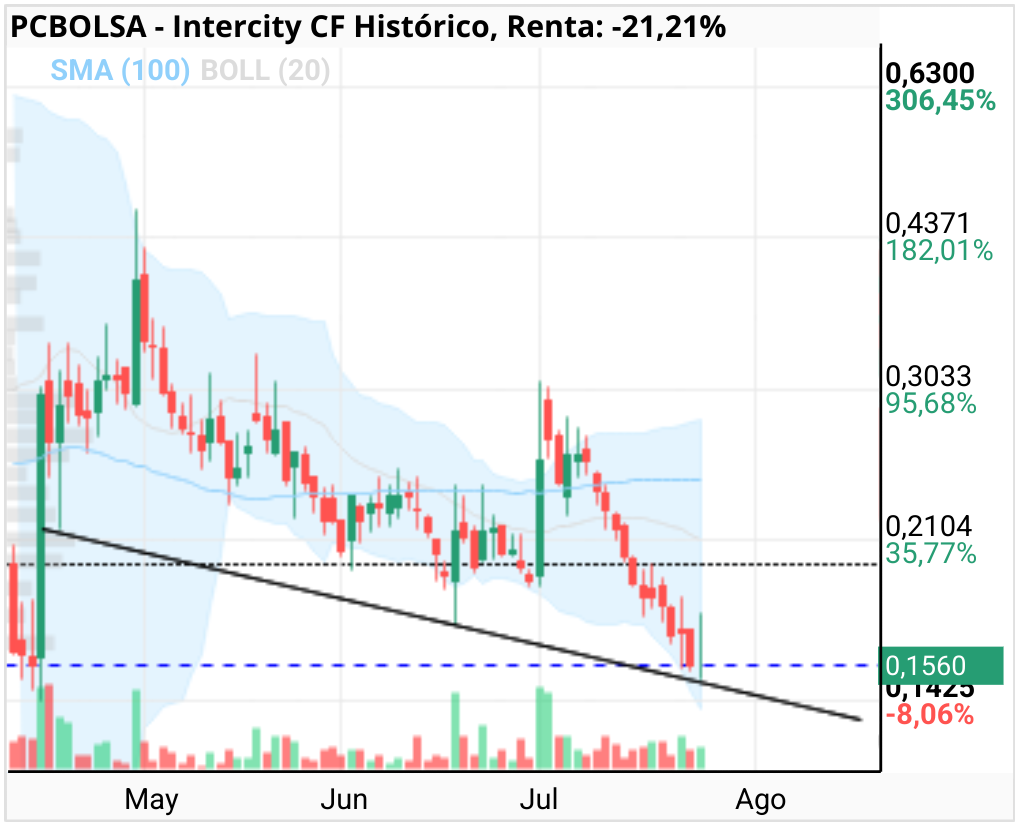
Task: Click the May label on the time axis
Action: (x=151, y=799)
